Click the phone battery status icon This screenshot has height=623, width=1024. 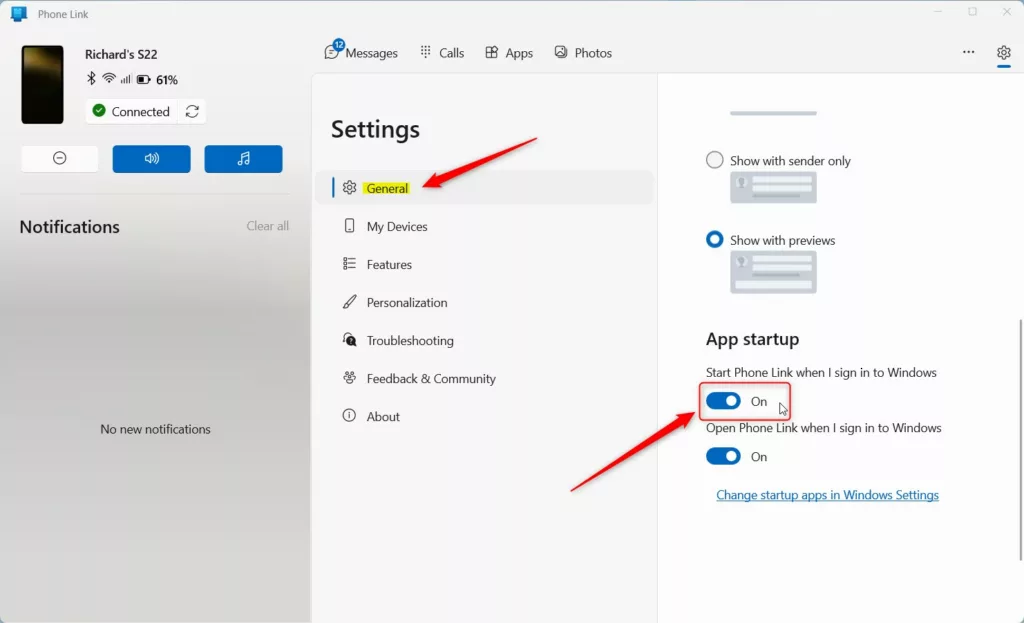[143, 80]
